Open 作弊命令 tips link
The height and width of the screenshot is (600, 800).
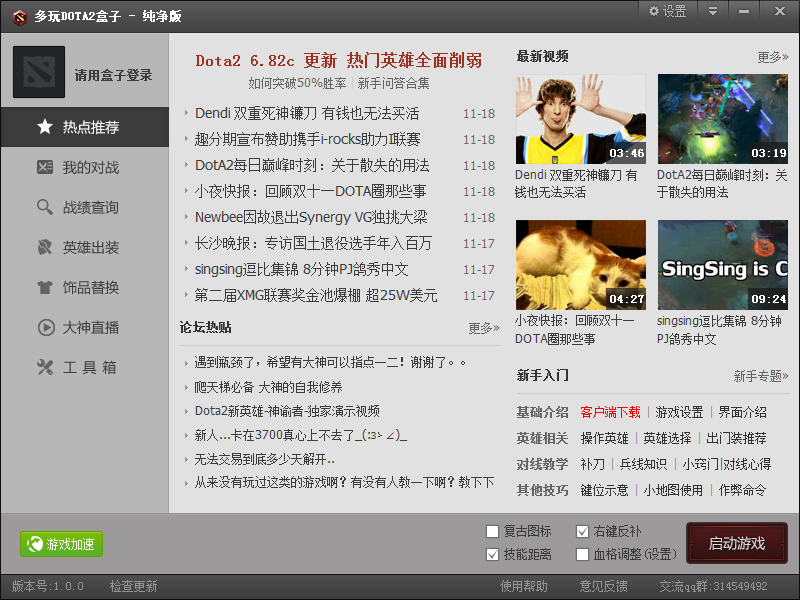742,490
